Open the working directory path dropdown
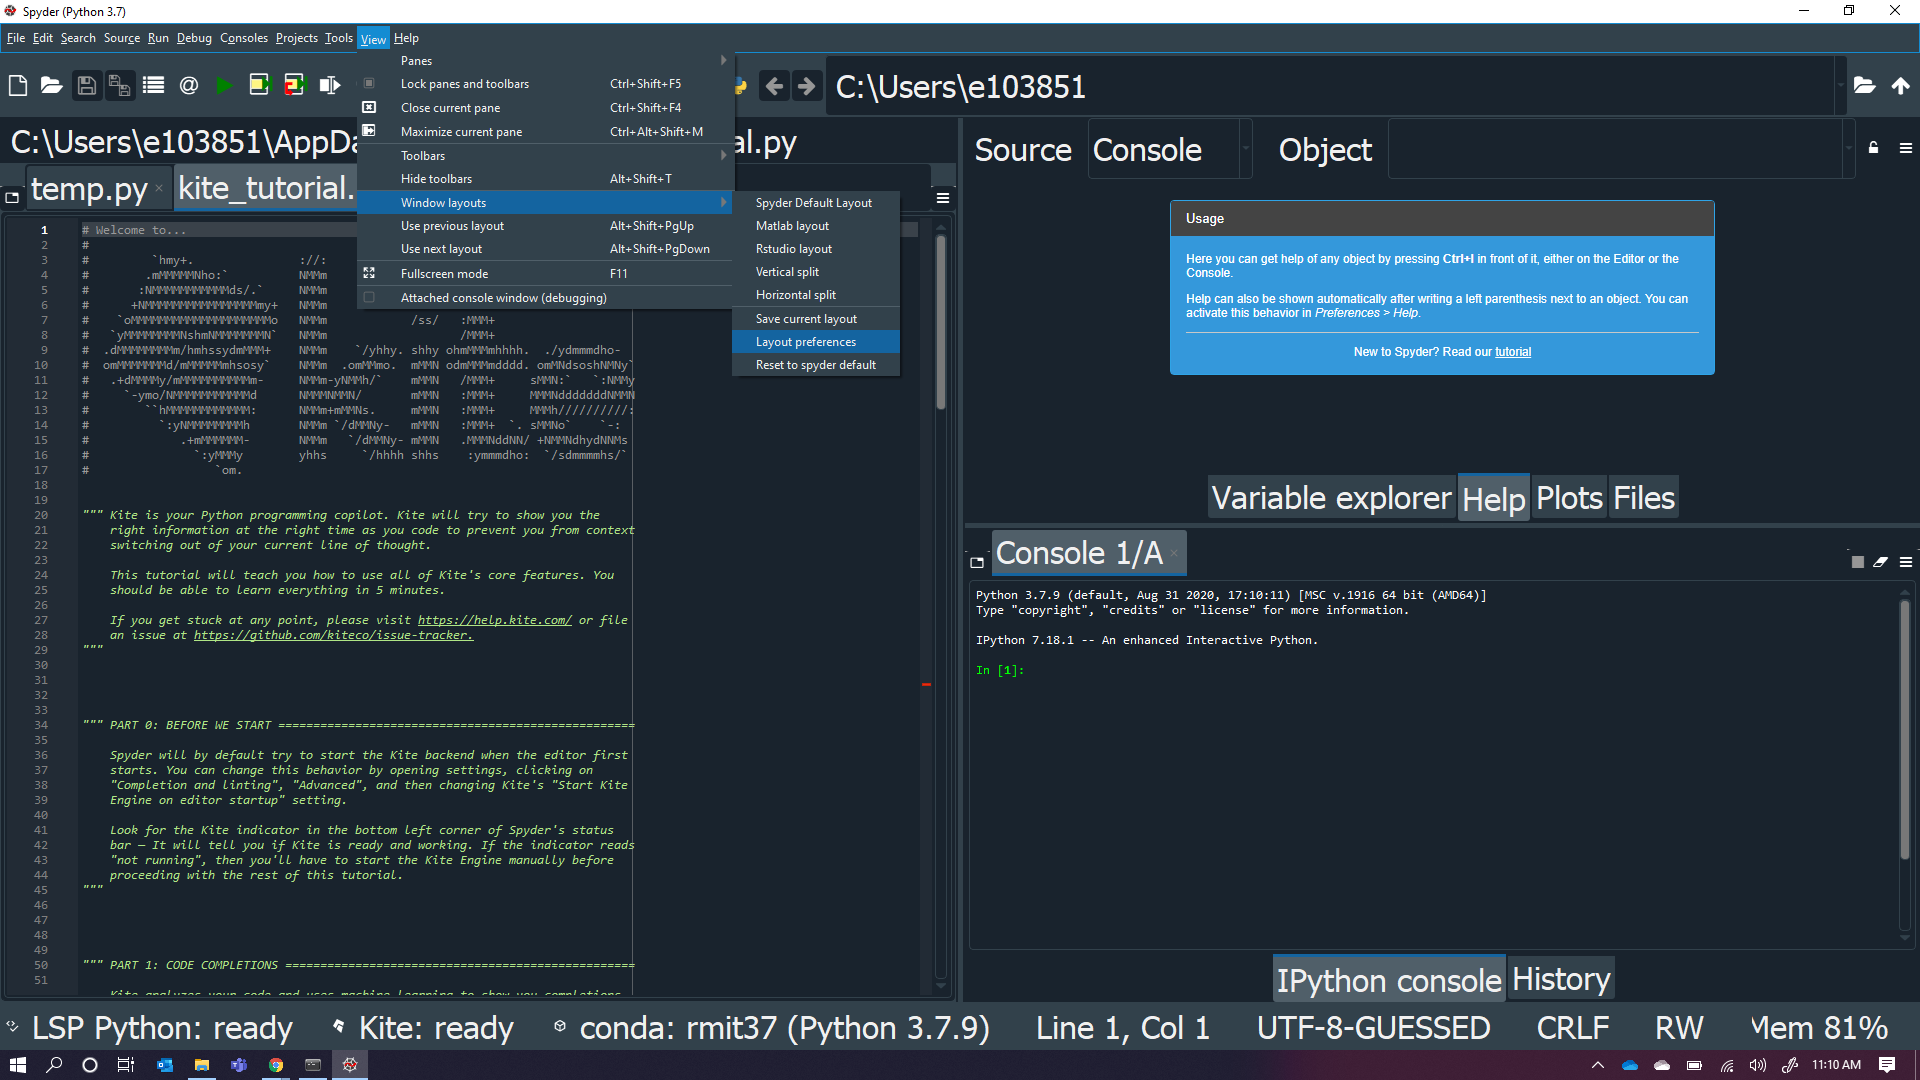The height and width of the screenshot is (1080, 1920). [x=1840, y=86]
